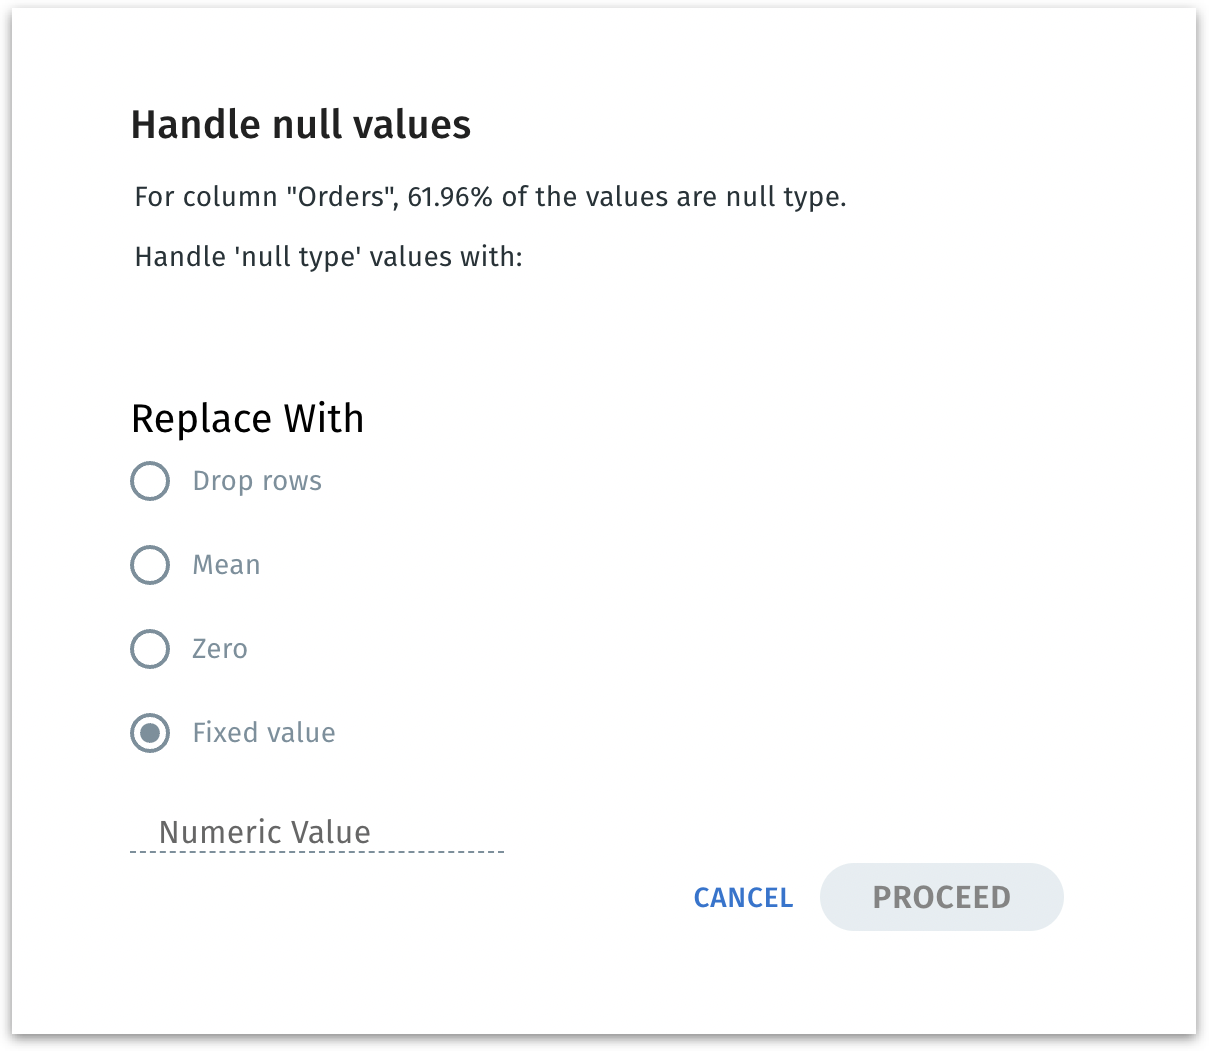Select the Drop rows radio button

[x=150, y=481]
